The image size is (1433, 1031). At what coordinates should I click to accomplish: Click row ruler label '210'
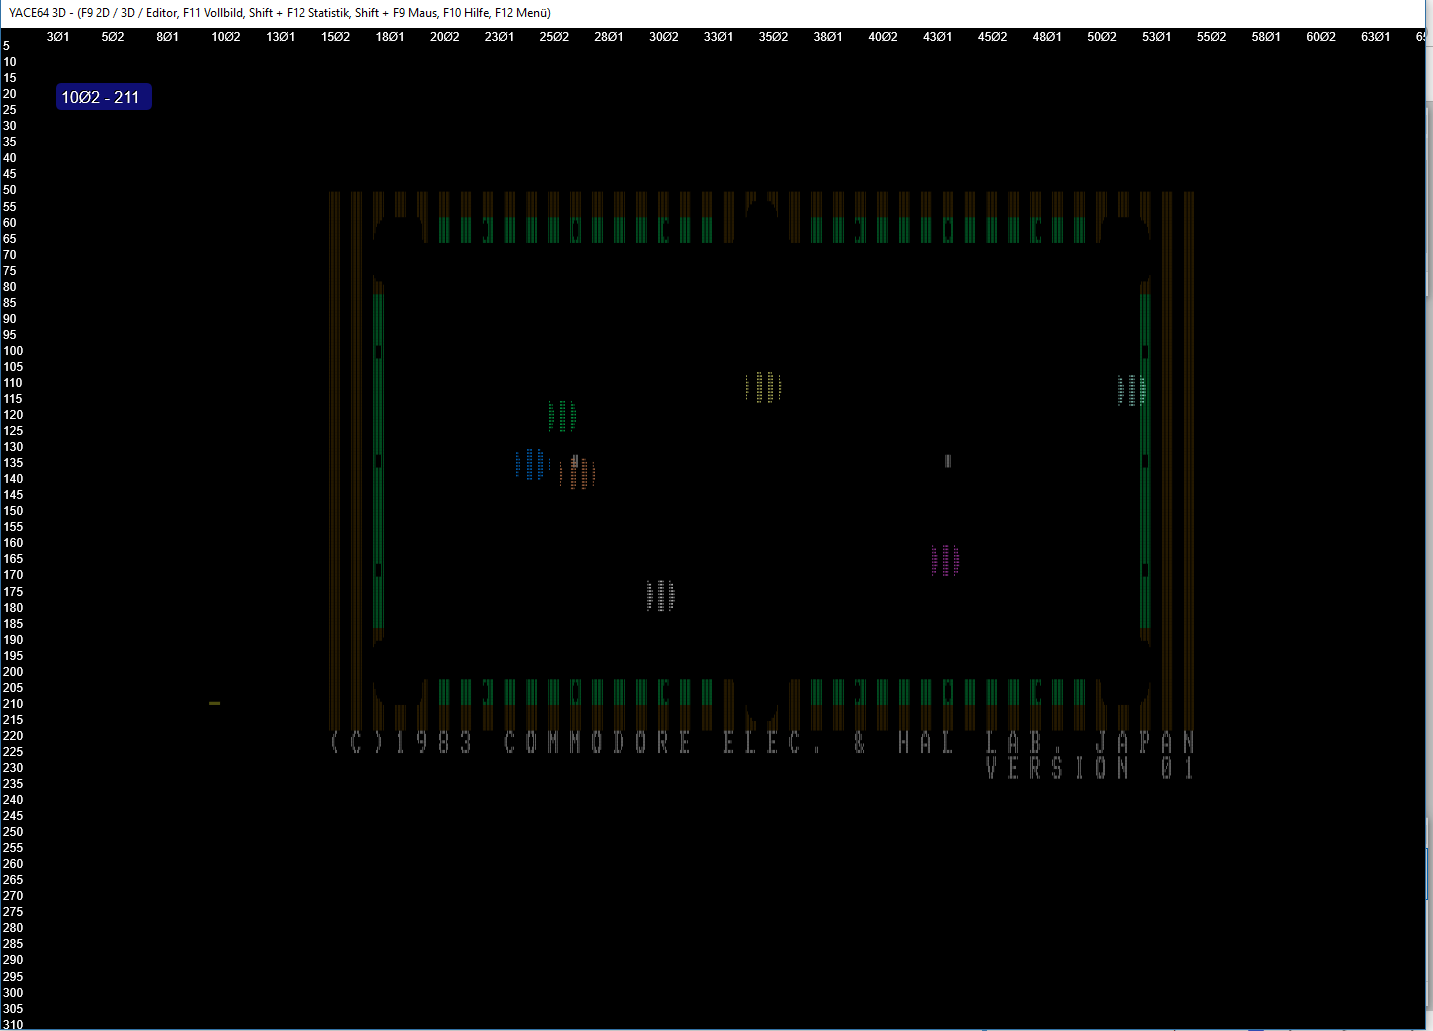[13, 704]
